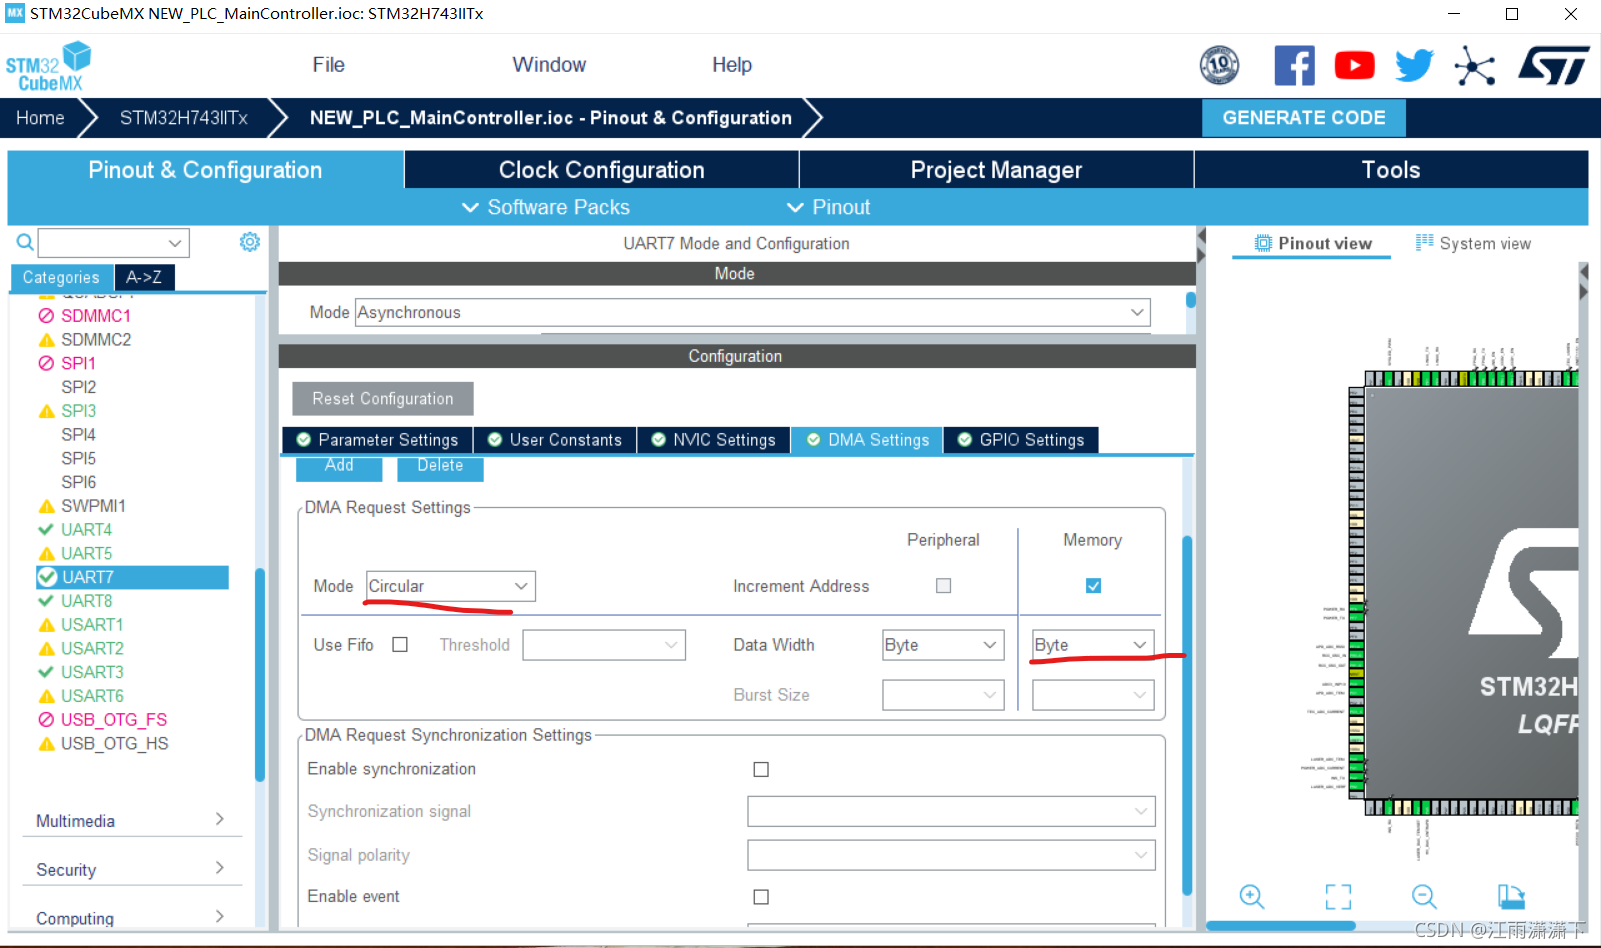Click the pinout view horizontal scrollbar
Image resolution: width=1601 pixels, height=948 pixels.
(1280, 926)
